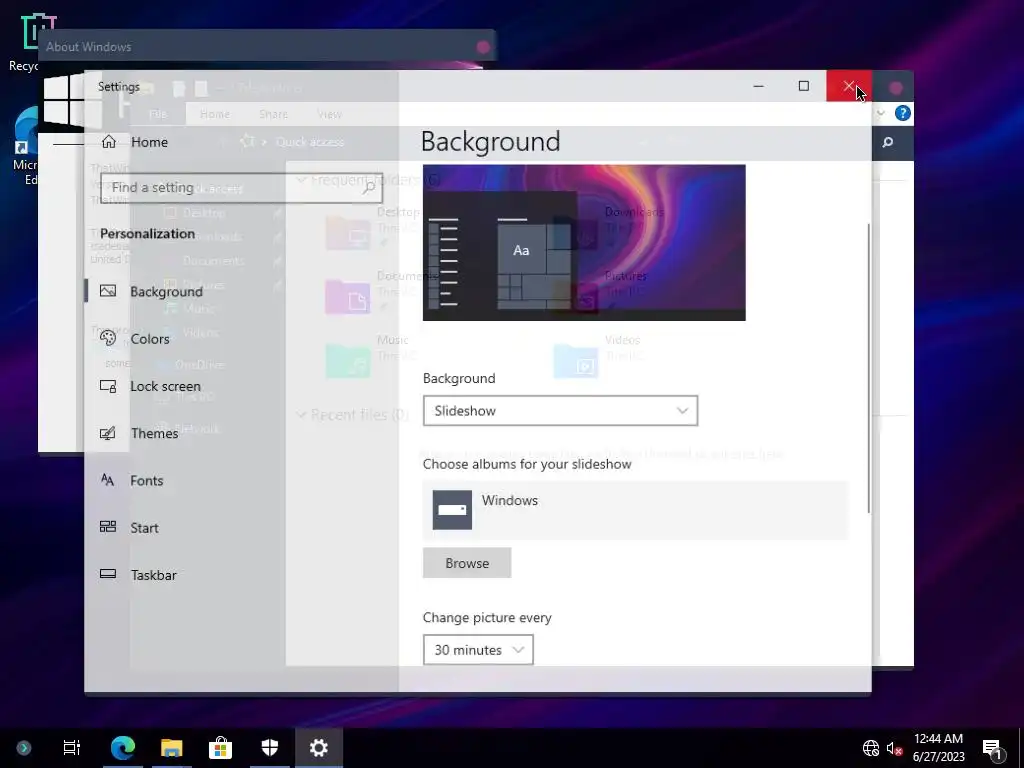Open the Colors personalization page
The image size is (1024, 768).
coord(150,338)
